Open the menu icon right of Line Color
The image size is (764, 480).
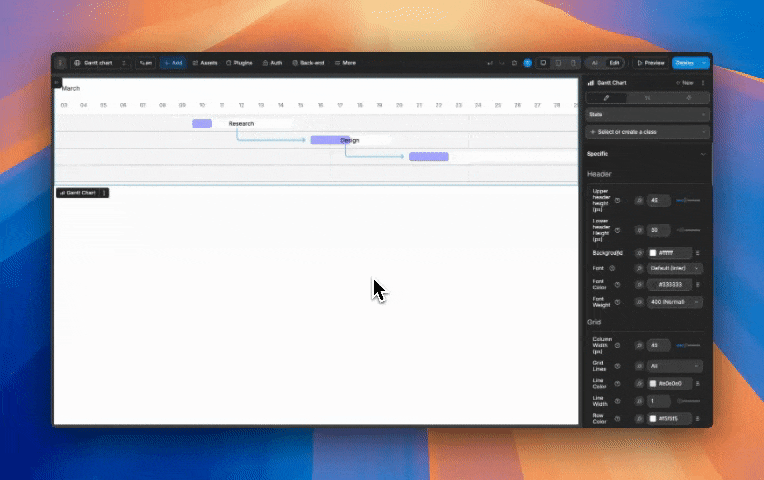pos(698,384)
